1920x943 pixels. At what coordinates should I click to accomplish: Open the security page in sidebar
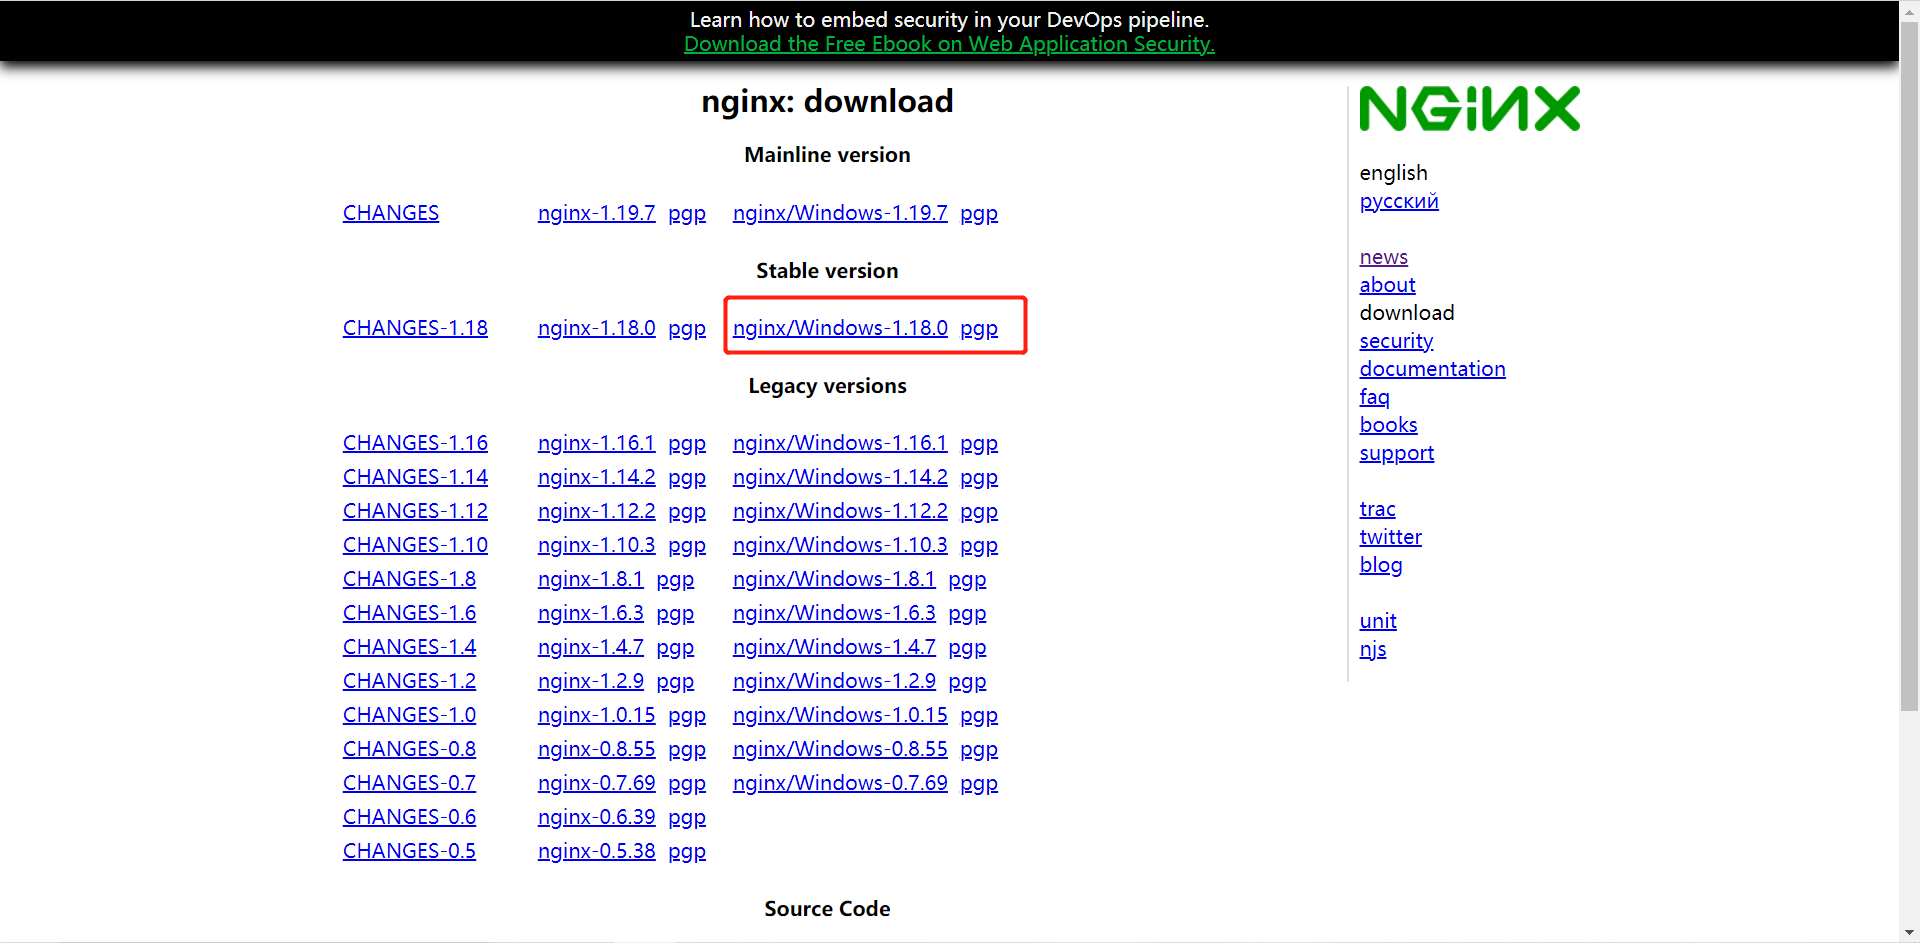click(1396, 341)
